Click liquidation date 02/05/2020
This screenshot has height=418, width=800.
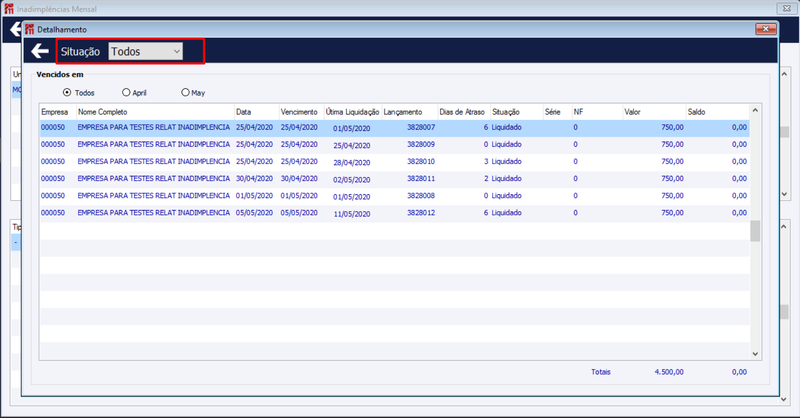pyautogui.click(x=352, y=180)
